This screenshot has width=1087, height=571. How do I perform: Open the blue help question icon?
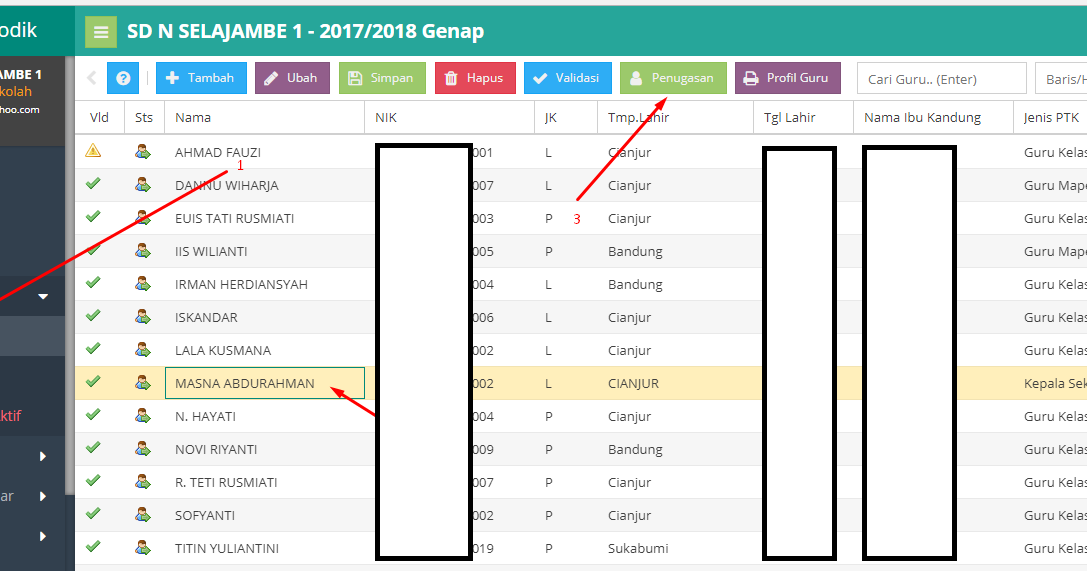coord(123,78)
